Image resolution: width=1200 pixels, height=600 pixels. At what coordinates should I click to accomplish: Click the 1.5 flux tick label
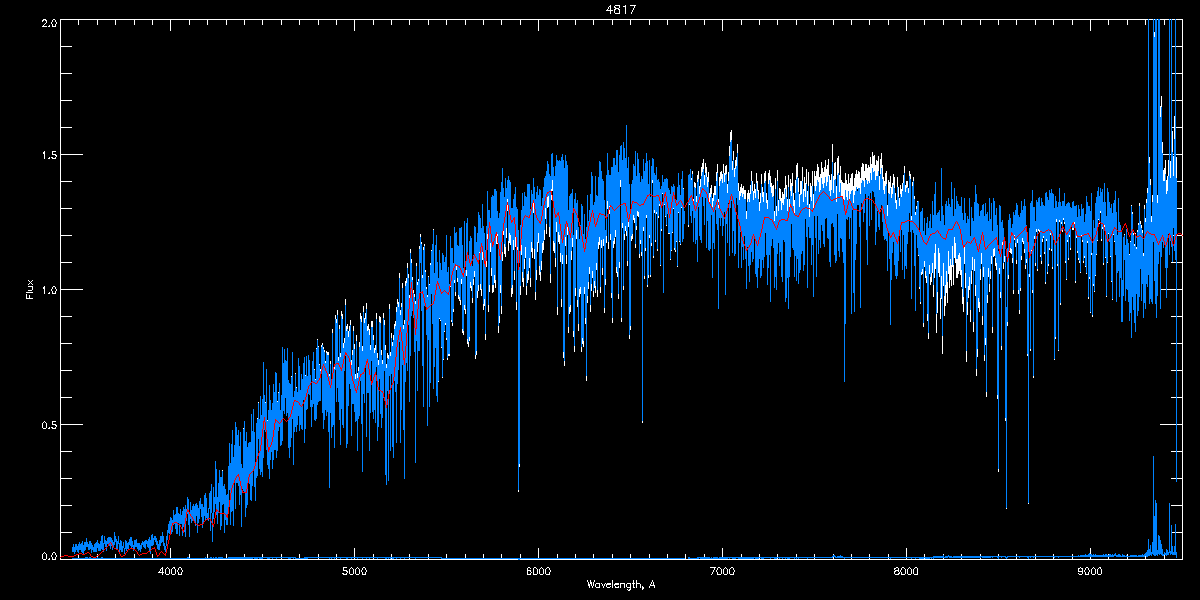48,156
